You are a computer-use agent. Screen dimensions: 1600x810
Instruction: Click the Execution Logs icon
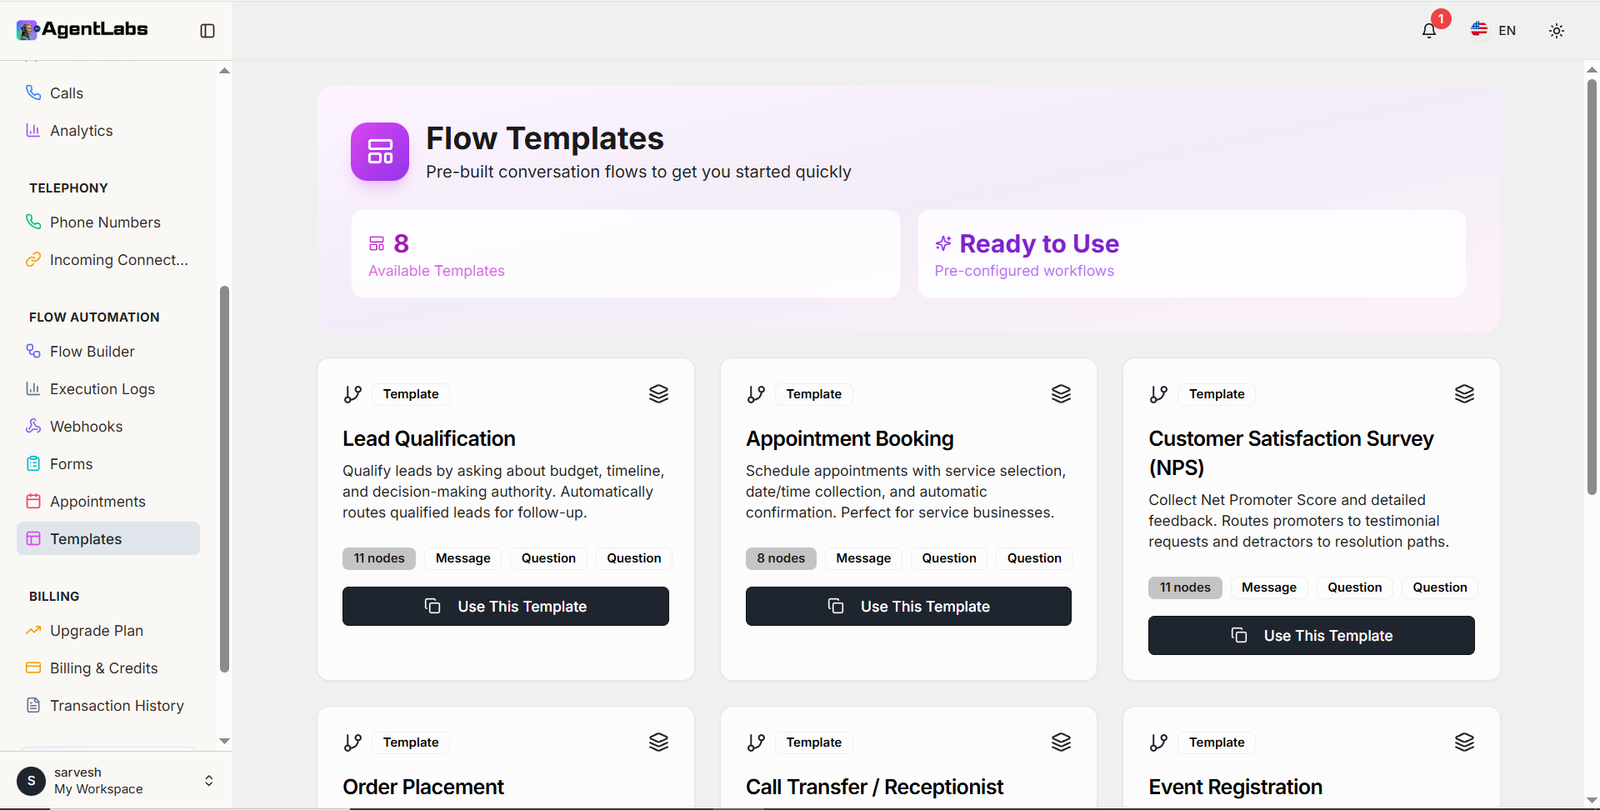(33, 389)
